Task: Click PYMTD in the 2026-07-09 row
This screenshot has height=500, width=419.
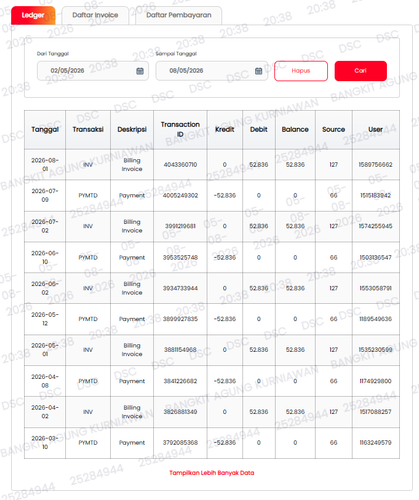Action: pyautogui.click(x=88, y=195)
